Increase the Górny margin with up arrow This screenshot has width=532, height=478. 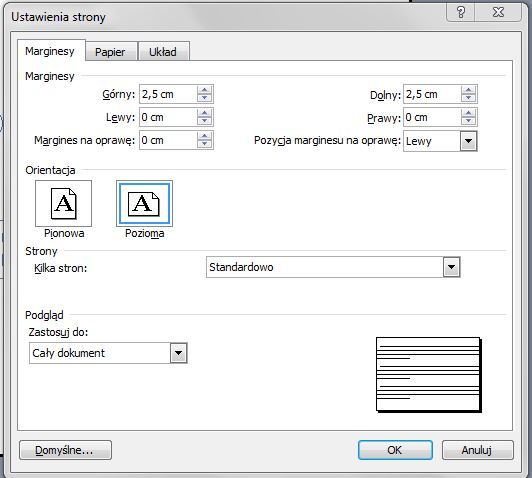[x=204, y=90]
